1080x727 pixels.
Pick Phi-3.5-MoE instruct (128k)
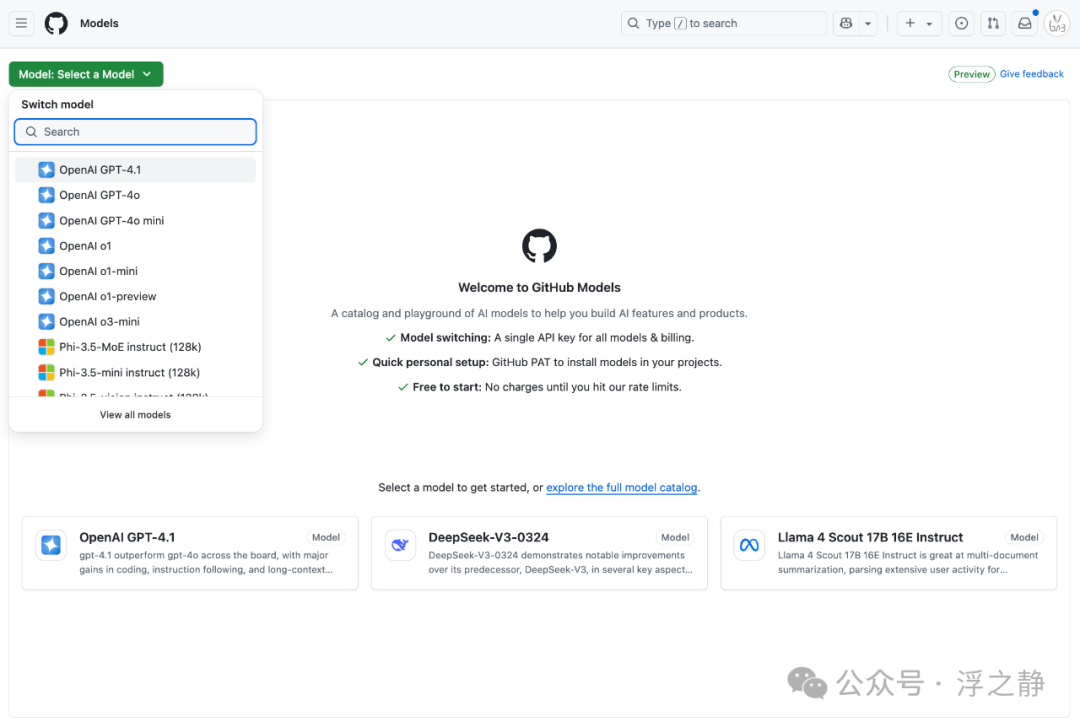(x=135, y=347)
